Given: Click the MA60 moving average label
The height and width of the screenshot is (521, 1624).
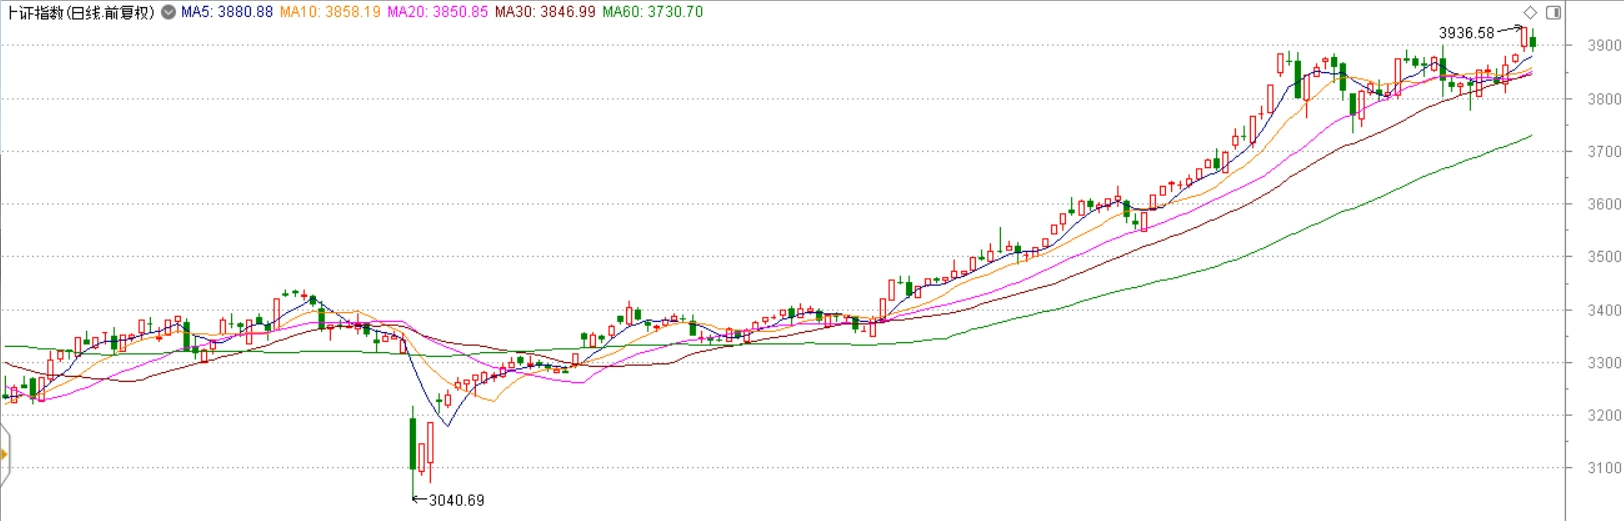Looking at the screenshot, I should [652, 12].
